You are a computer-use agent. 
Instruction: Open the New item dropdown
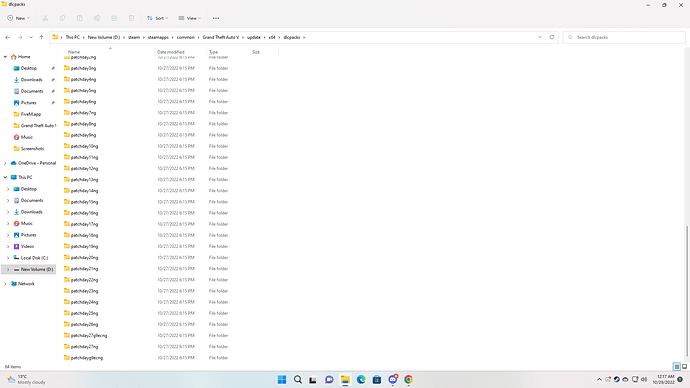click(18, 18)
